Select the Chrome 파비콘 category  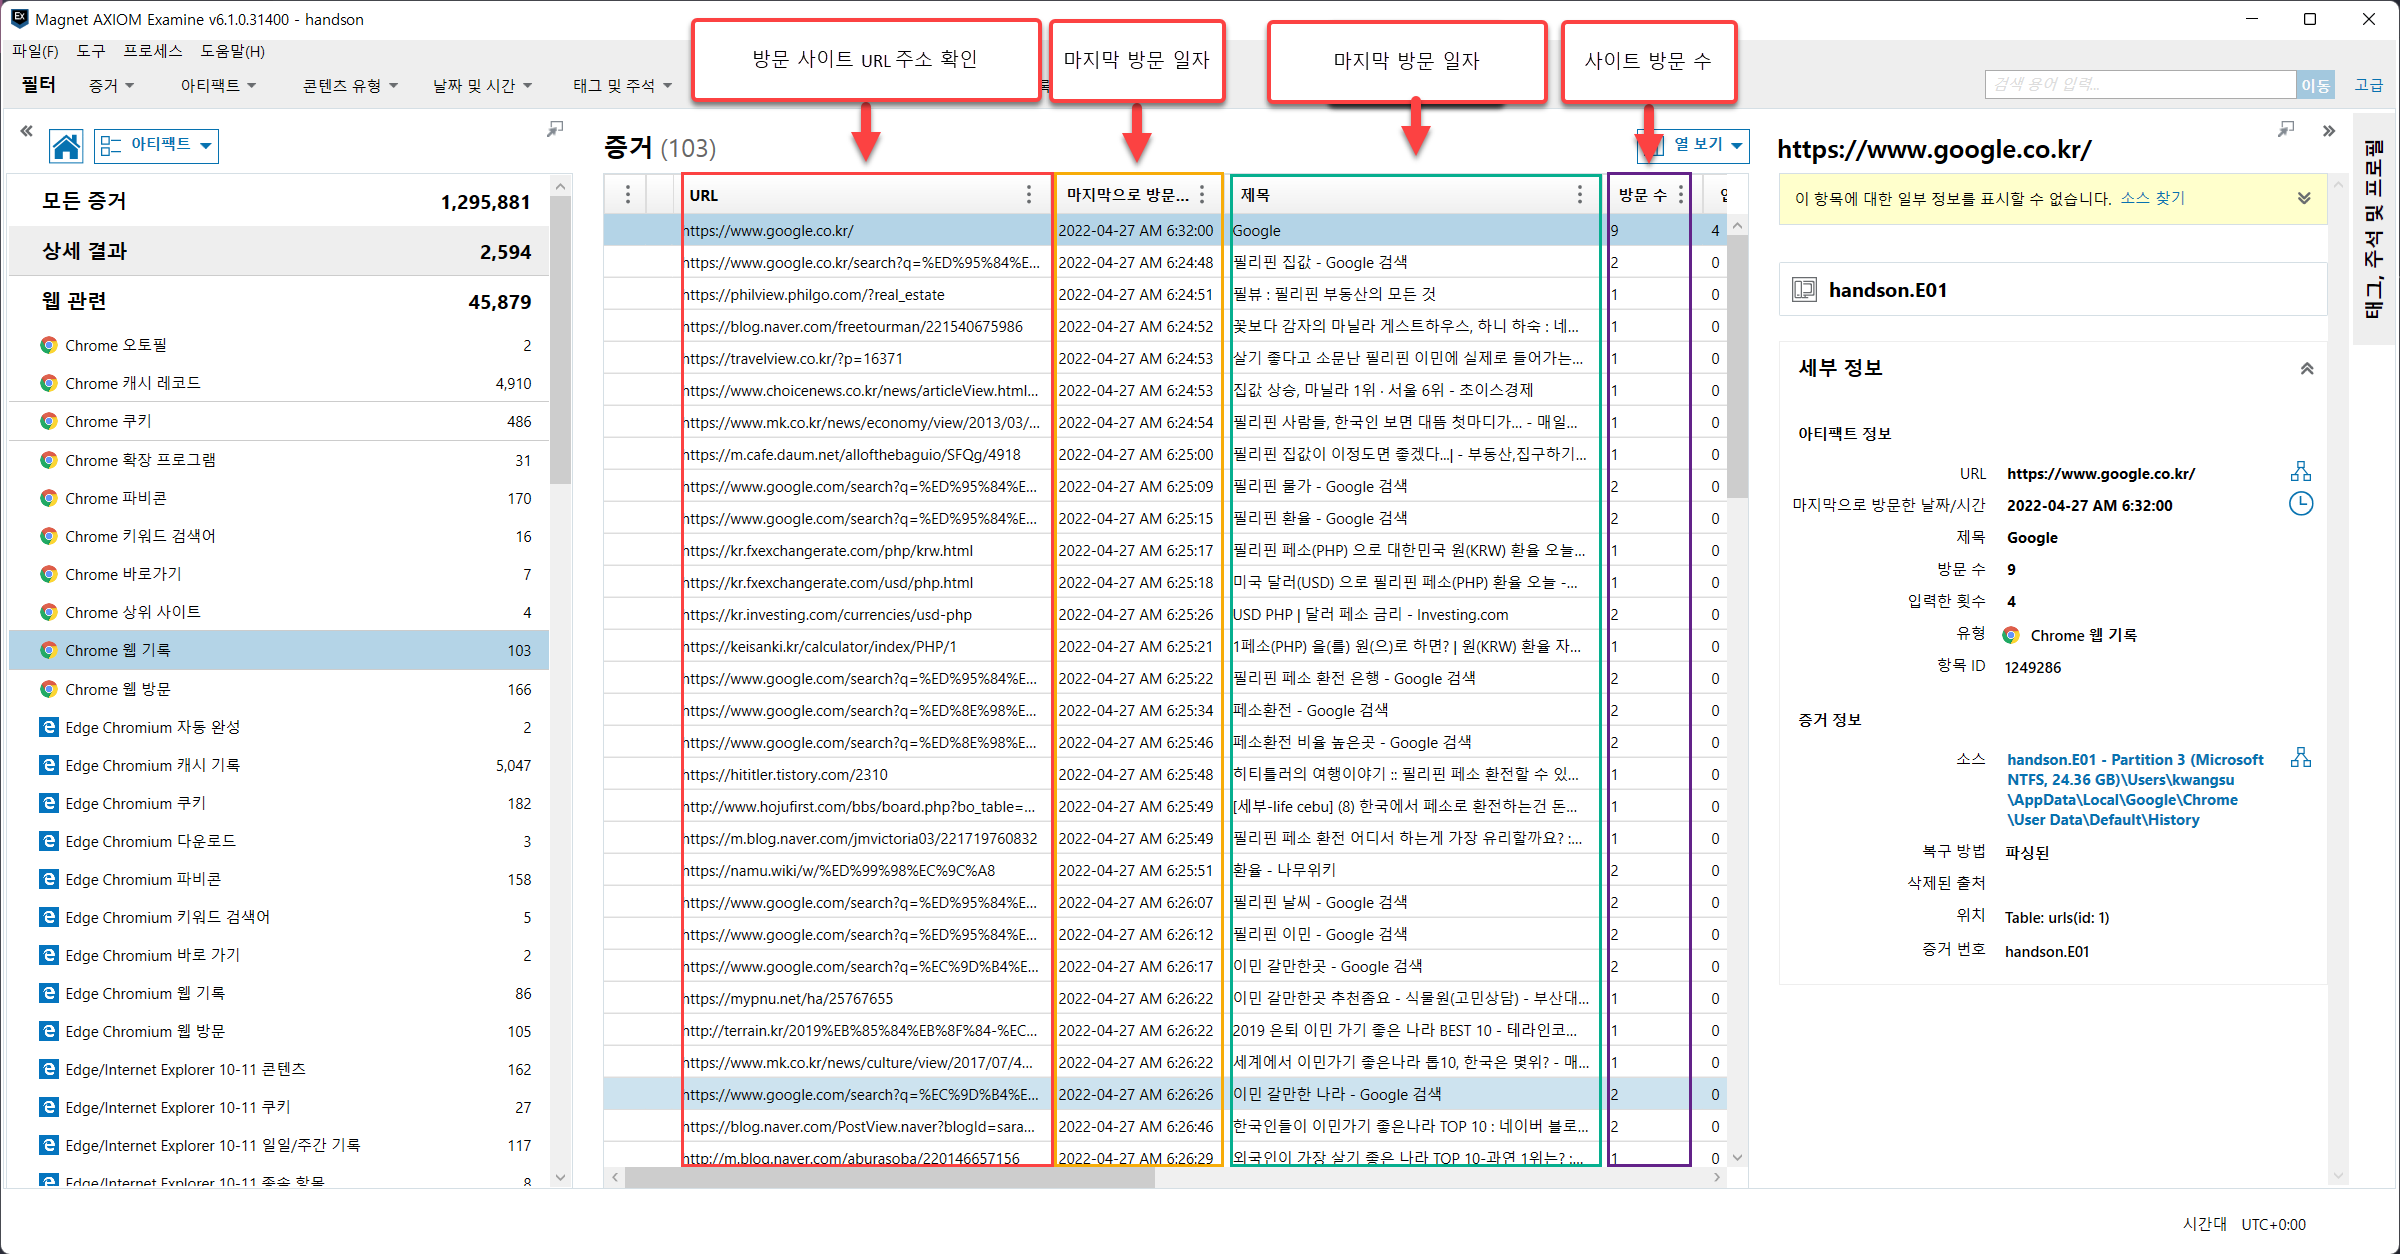coord(279,498)
